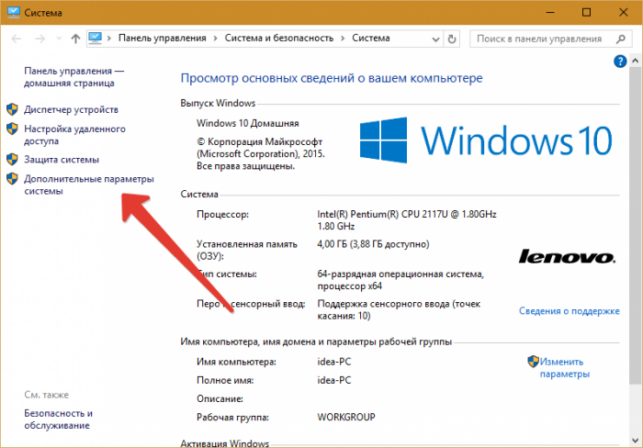Click the shield icon next to 'Настройка удаленного доступа'
Screen dimensions: 643x448
(x=12, y=128)
